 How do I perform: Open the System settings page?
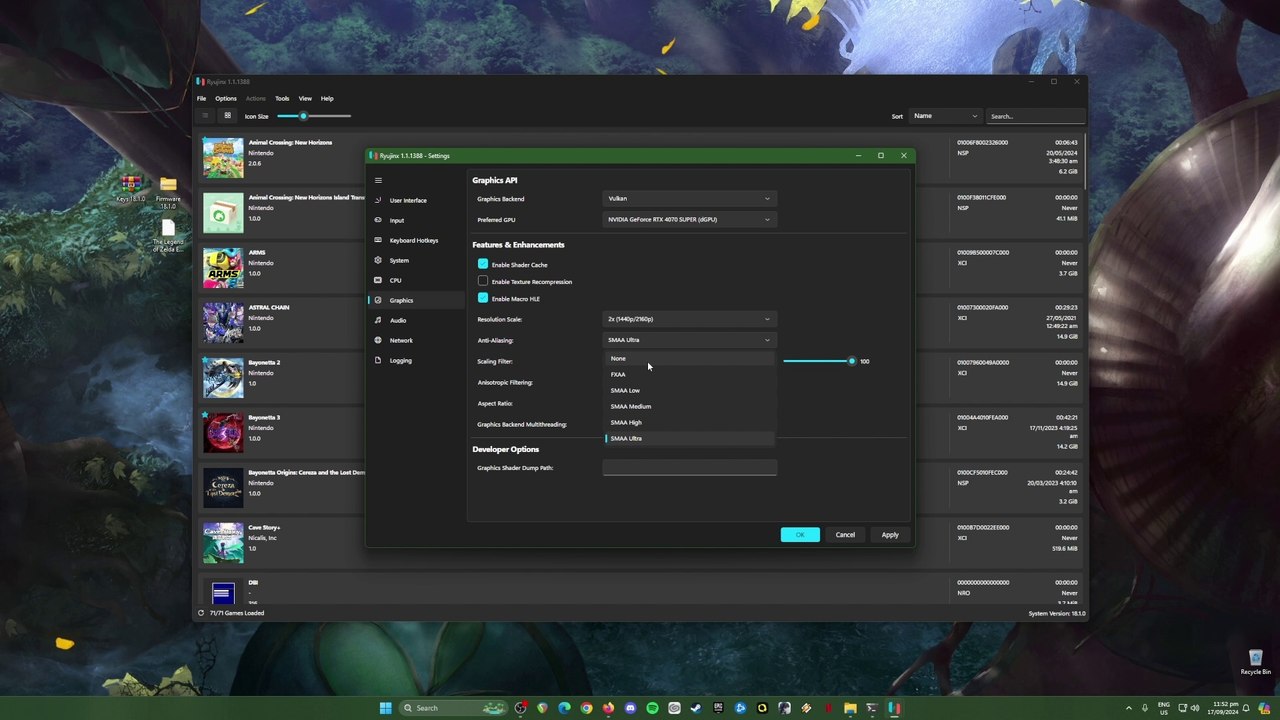point(415,260)
